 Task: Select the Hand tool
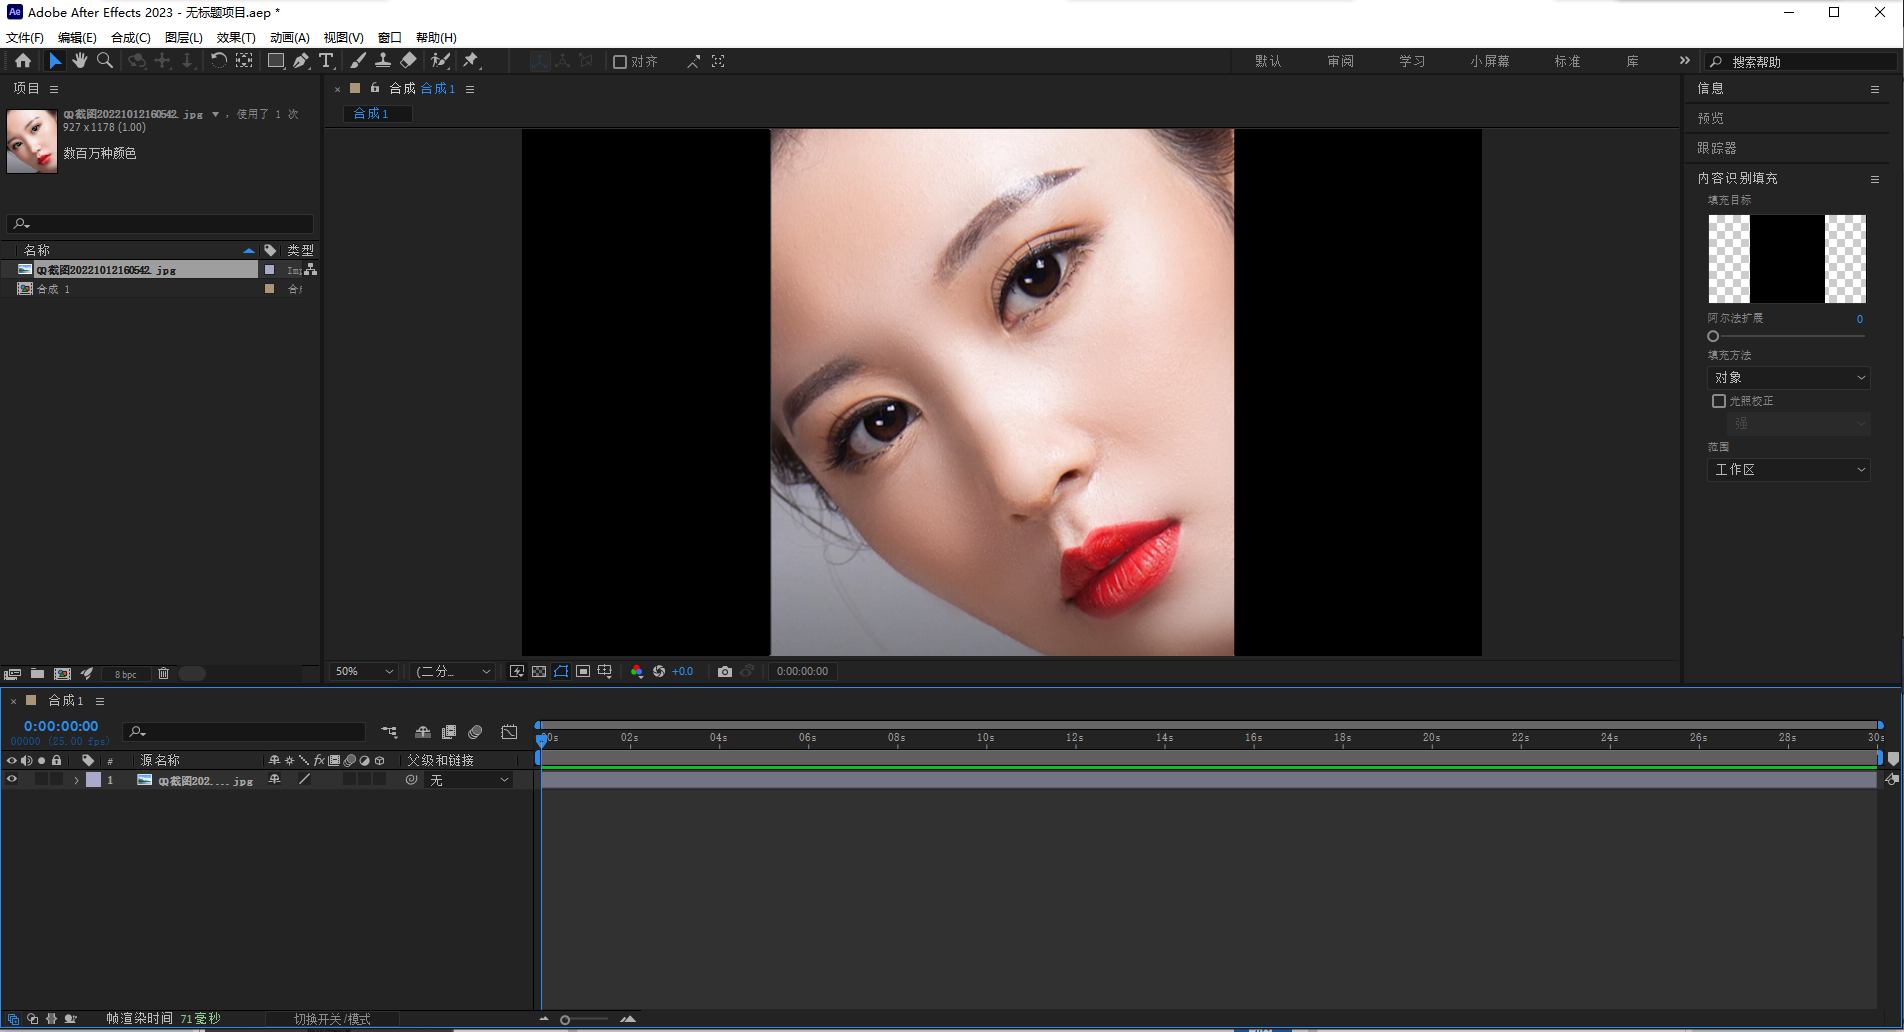pos(79,61)
